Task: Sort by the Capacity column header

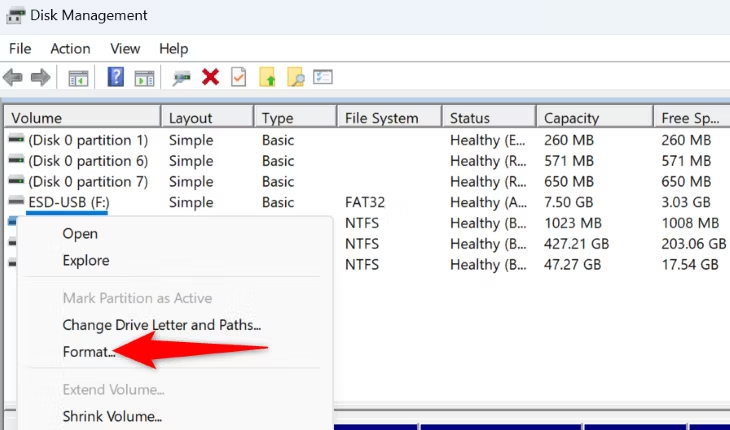Action: (595, 118)
